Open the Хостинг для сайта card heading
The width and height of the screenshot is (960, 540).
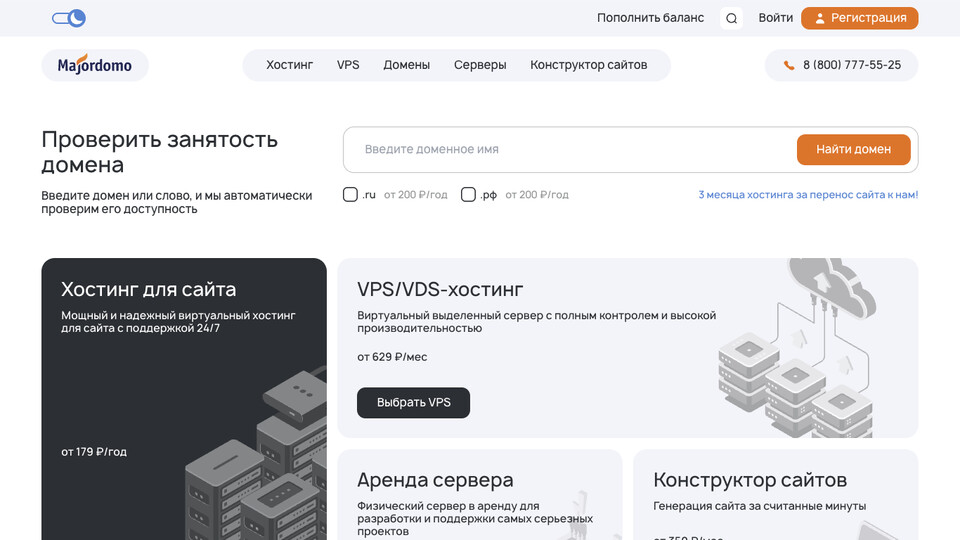pos(148,289)
